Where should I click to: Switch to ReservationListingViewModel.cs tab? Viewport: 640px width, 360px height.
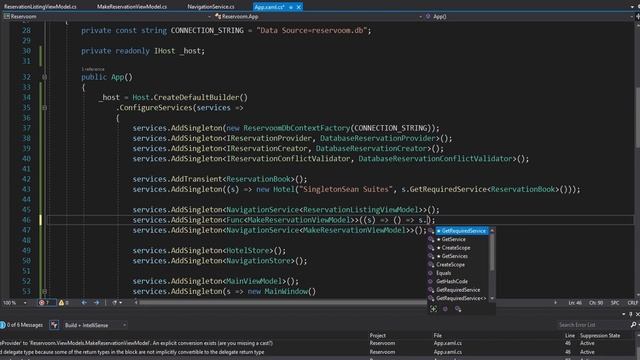pyautogui.click(x=40, y=7)
